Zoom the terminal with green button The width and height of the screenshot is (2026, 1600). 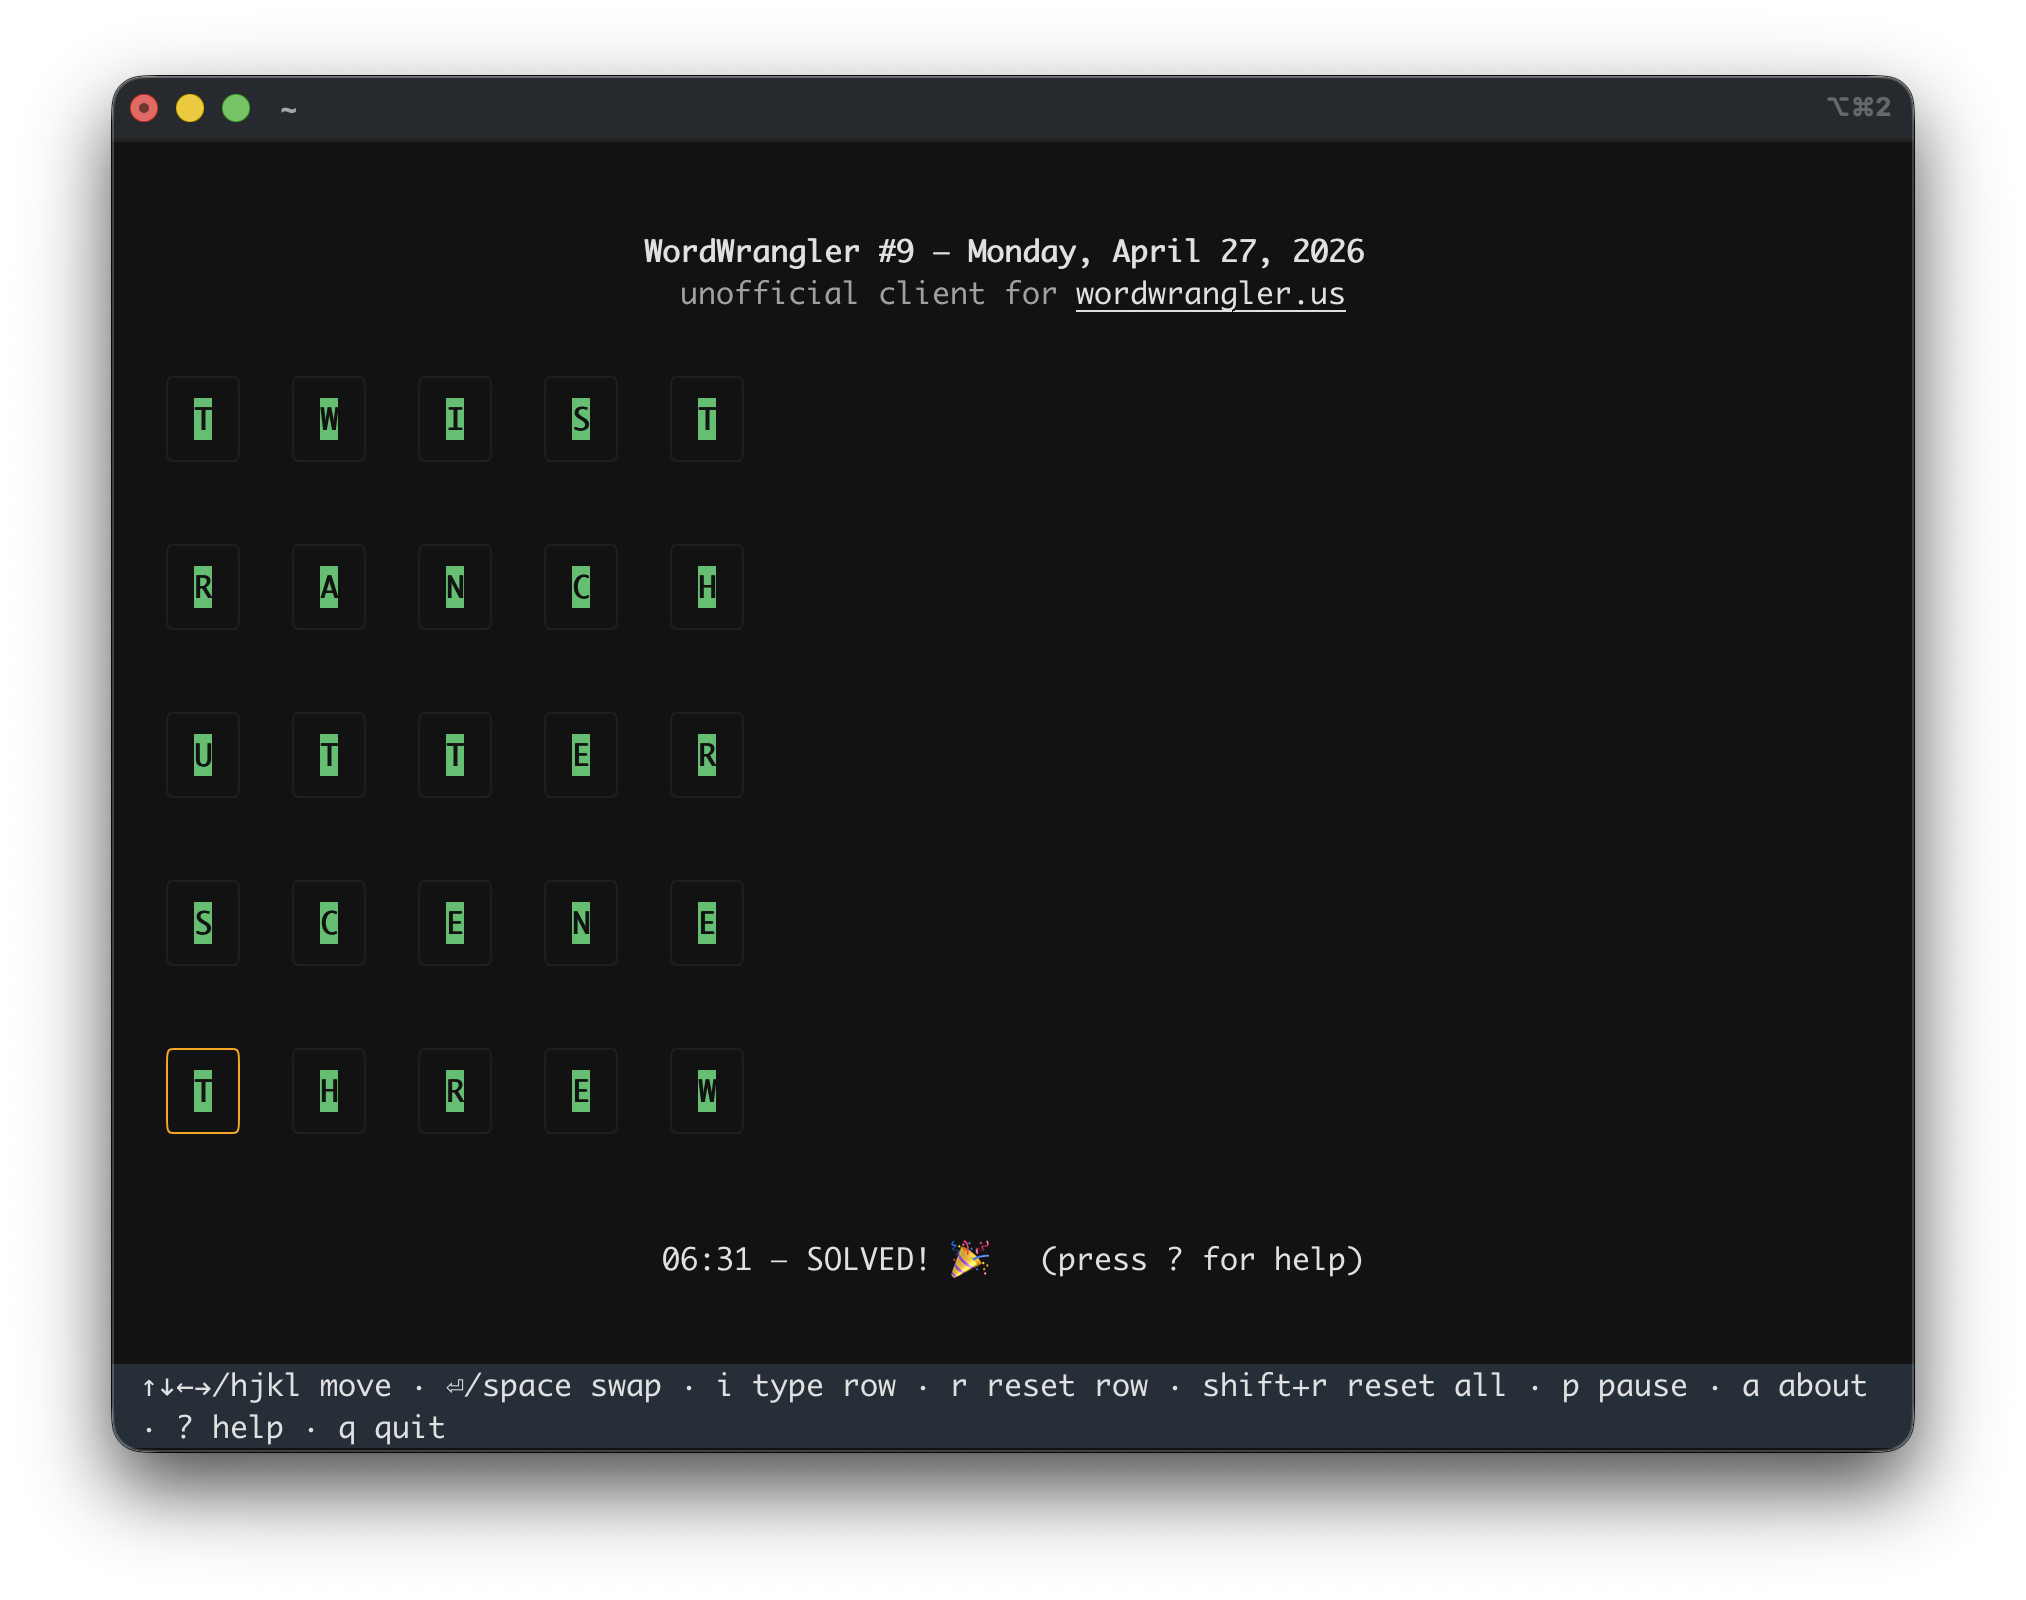point(236,108)
